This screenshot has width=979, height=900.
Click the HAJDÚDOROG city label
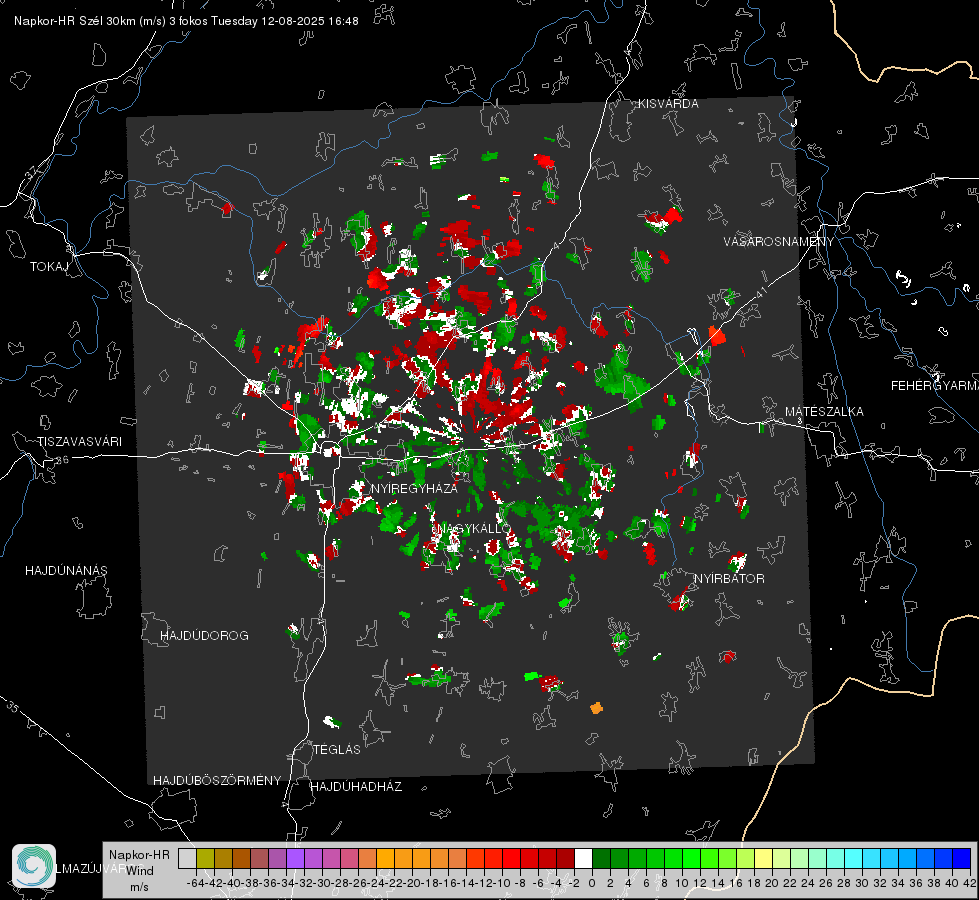(x=204, y=635)
